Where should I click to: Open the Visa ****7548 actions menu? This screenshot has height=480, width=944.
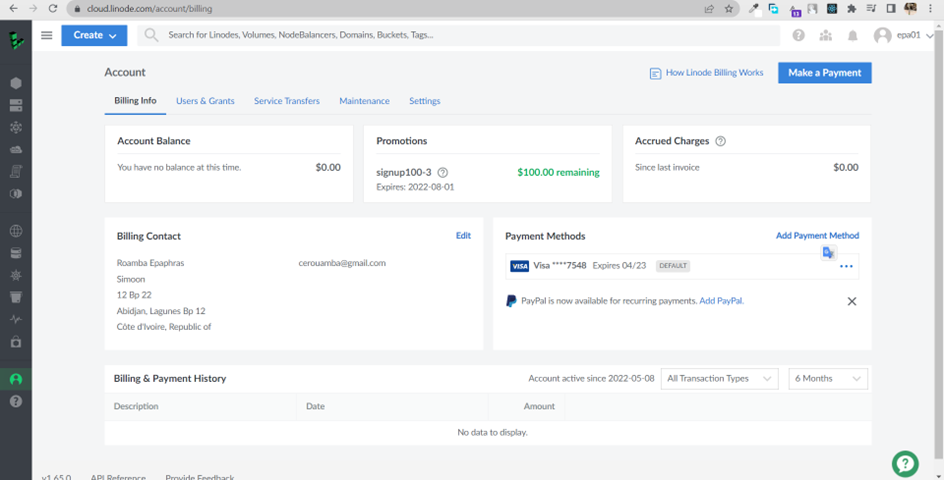coord(846,266)
